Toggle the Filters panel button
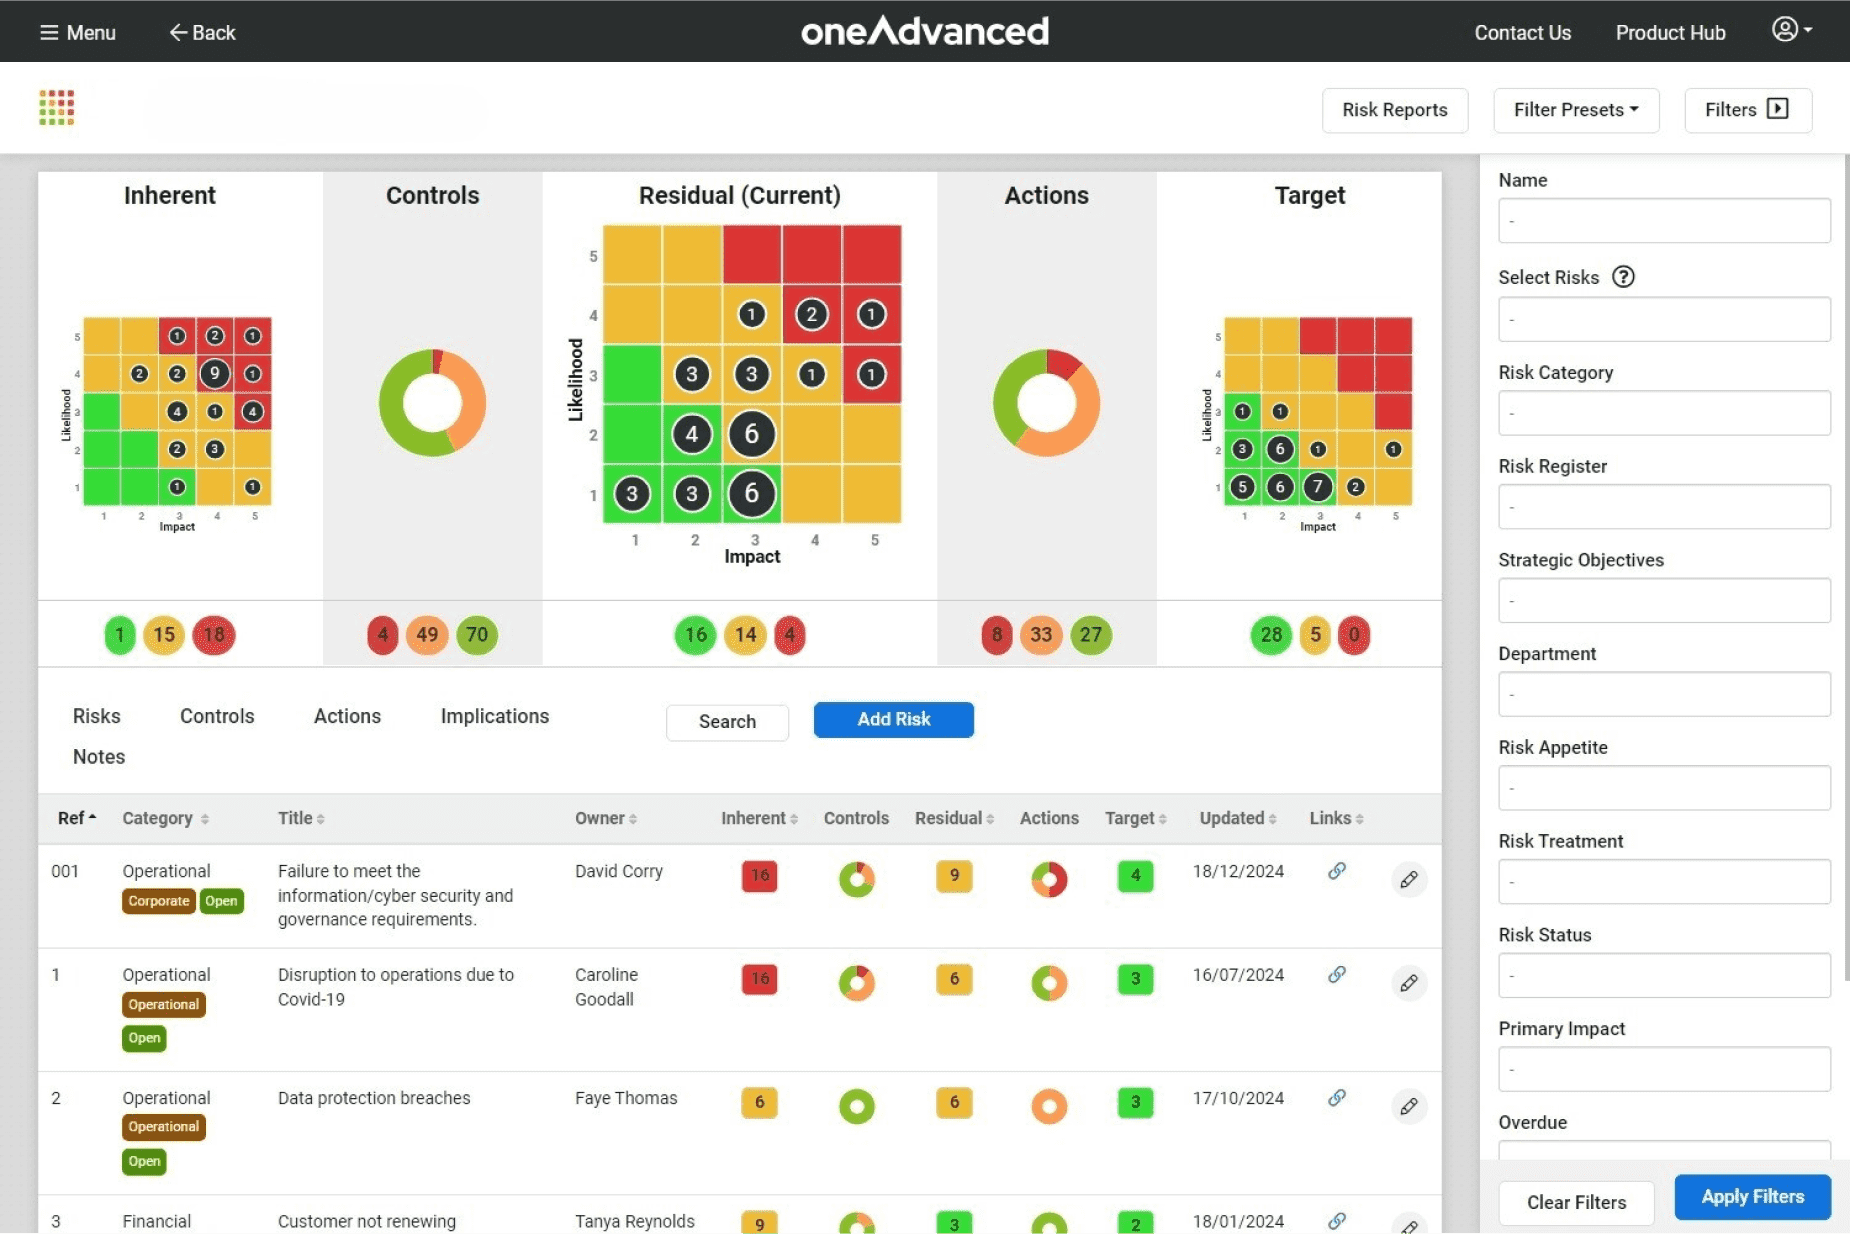The height and width of the screenshot is (1234, 1850). (1747, 110)
